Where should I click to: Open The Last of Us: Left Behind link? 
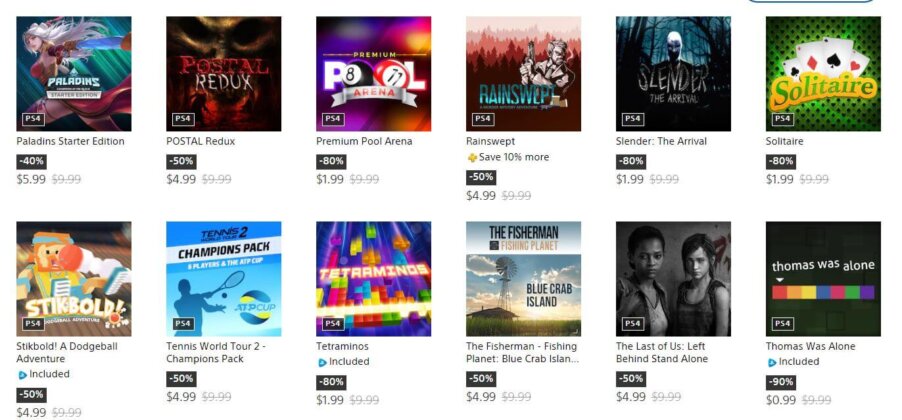click(662, 352)
